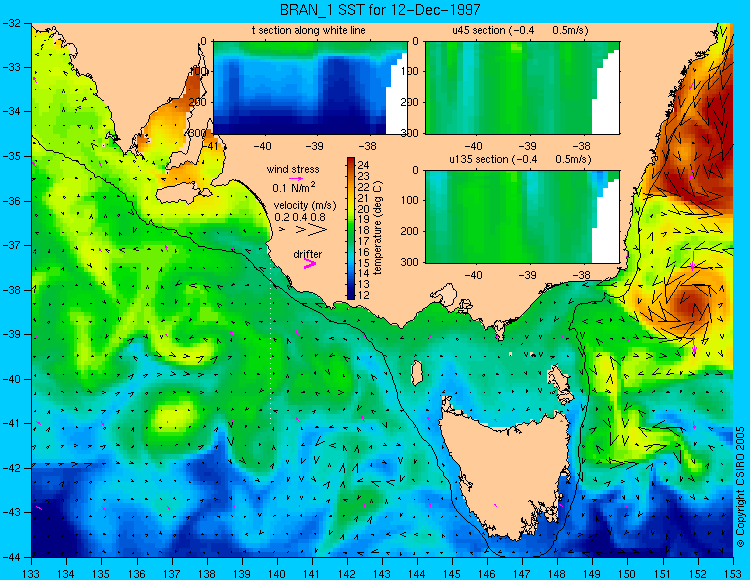The height and width of the screenshot is (580, 750).
Task: Click the smallest 0.2 velocity arrowhead in the legend
Action: click(282, 230)
